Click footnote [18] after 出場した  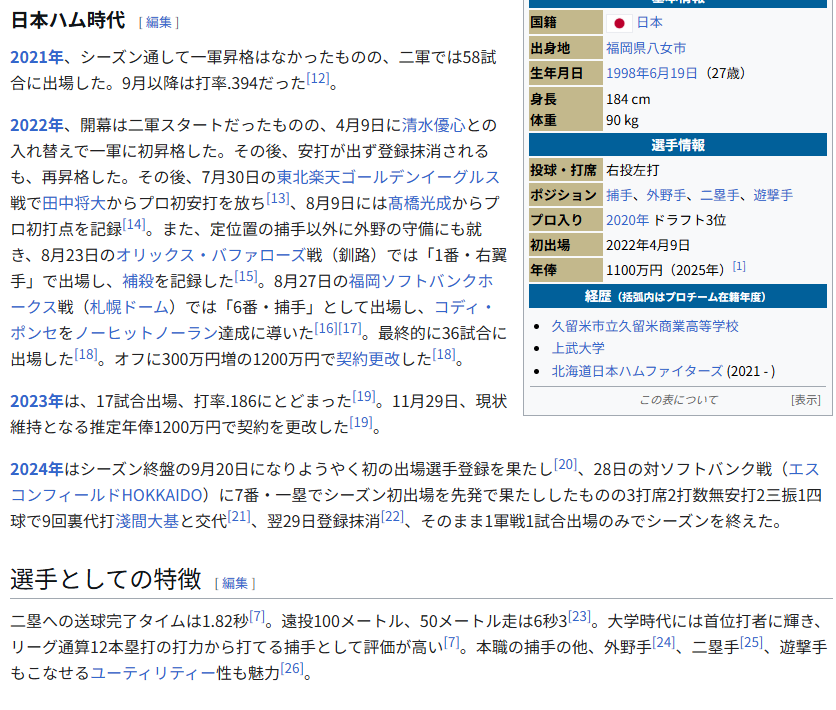(x=85, y=354)
